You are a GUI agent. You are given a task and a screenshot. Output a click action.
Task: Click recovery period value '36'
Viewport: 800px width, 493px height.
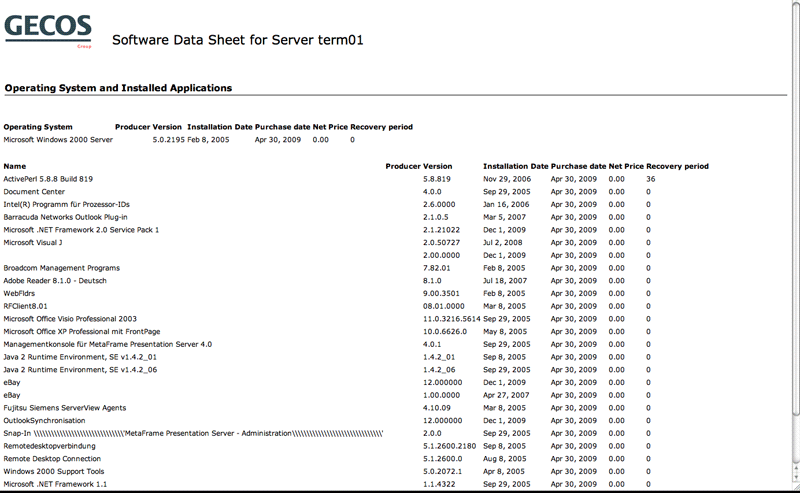click(x=651, y=179)
